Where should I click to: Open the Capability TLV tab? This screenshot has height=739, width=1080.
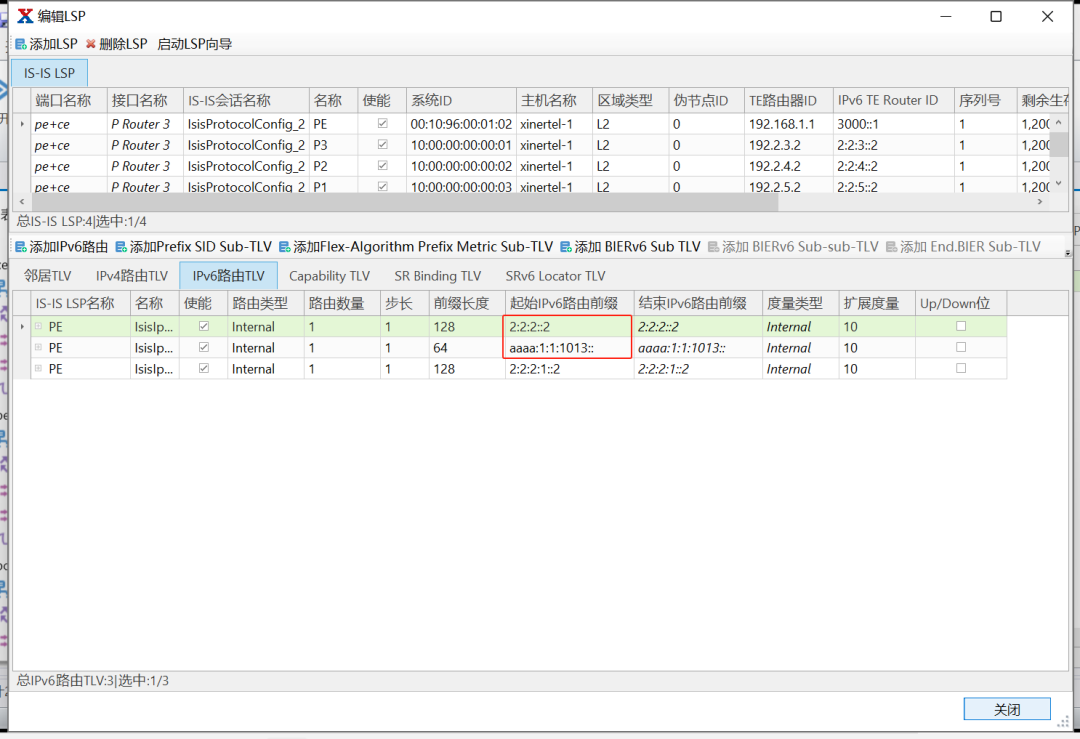click(329, 276)
